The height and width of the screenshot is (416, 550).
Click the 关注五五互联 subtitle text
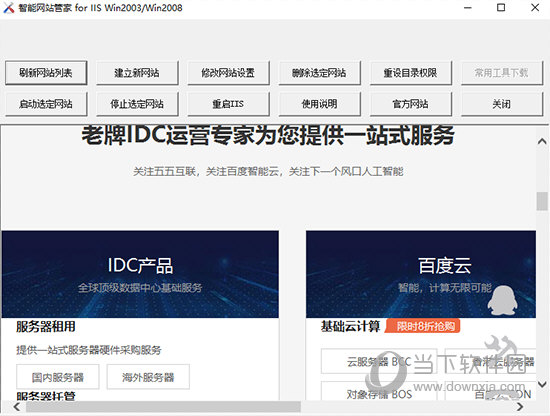tap(268, 172)
